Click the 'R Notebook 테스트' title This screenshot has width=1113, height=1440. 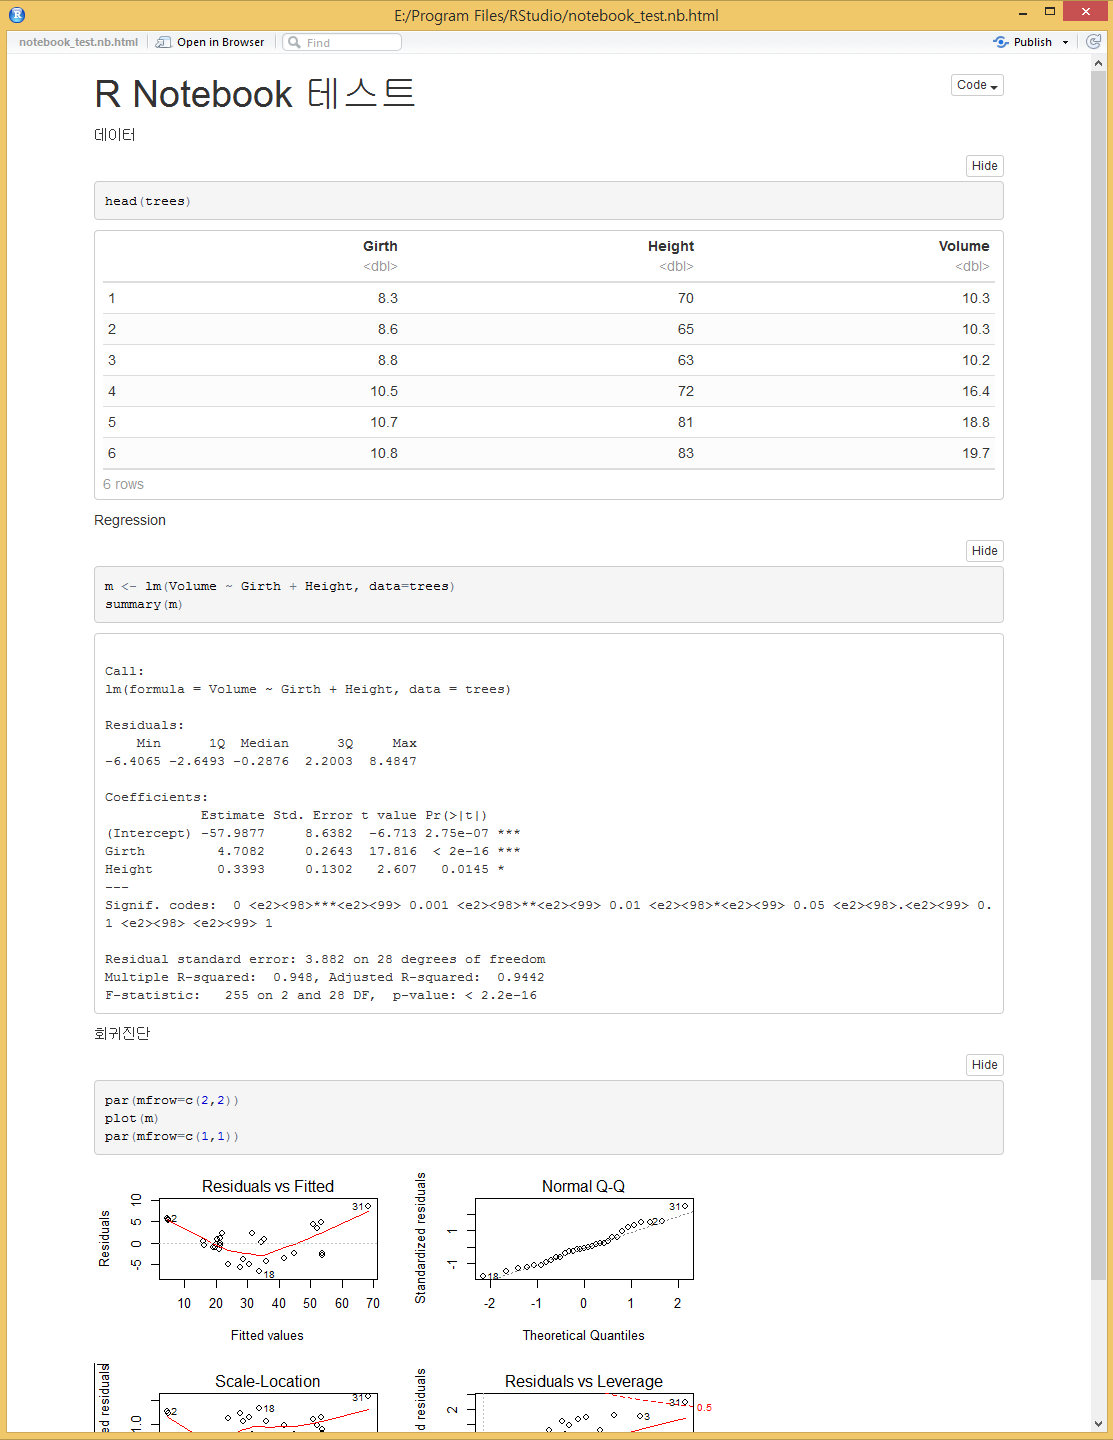pos(254,94)
